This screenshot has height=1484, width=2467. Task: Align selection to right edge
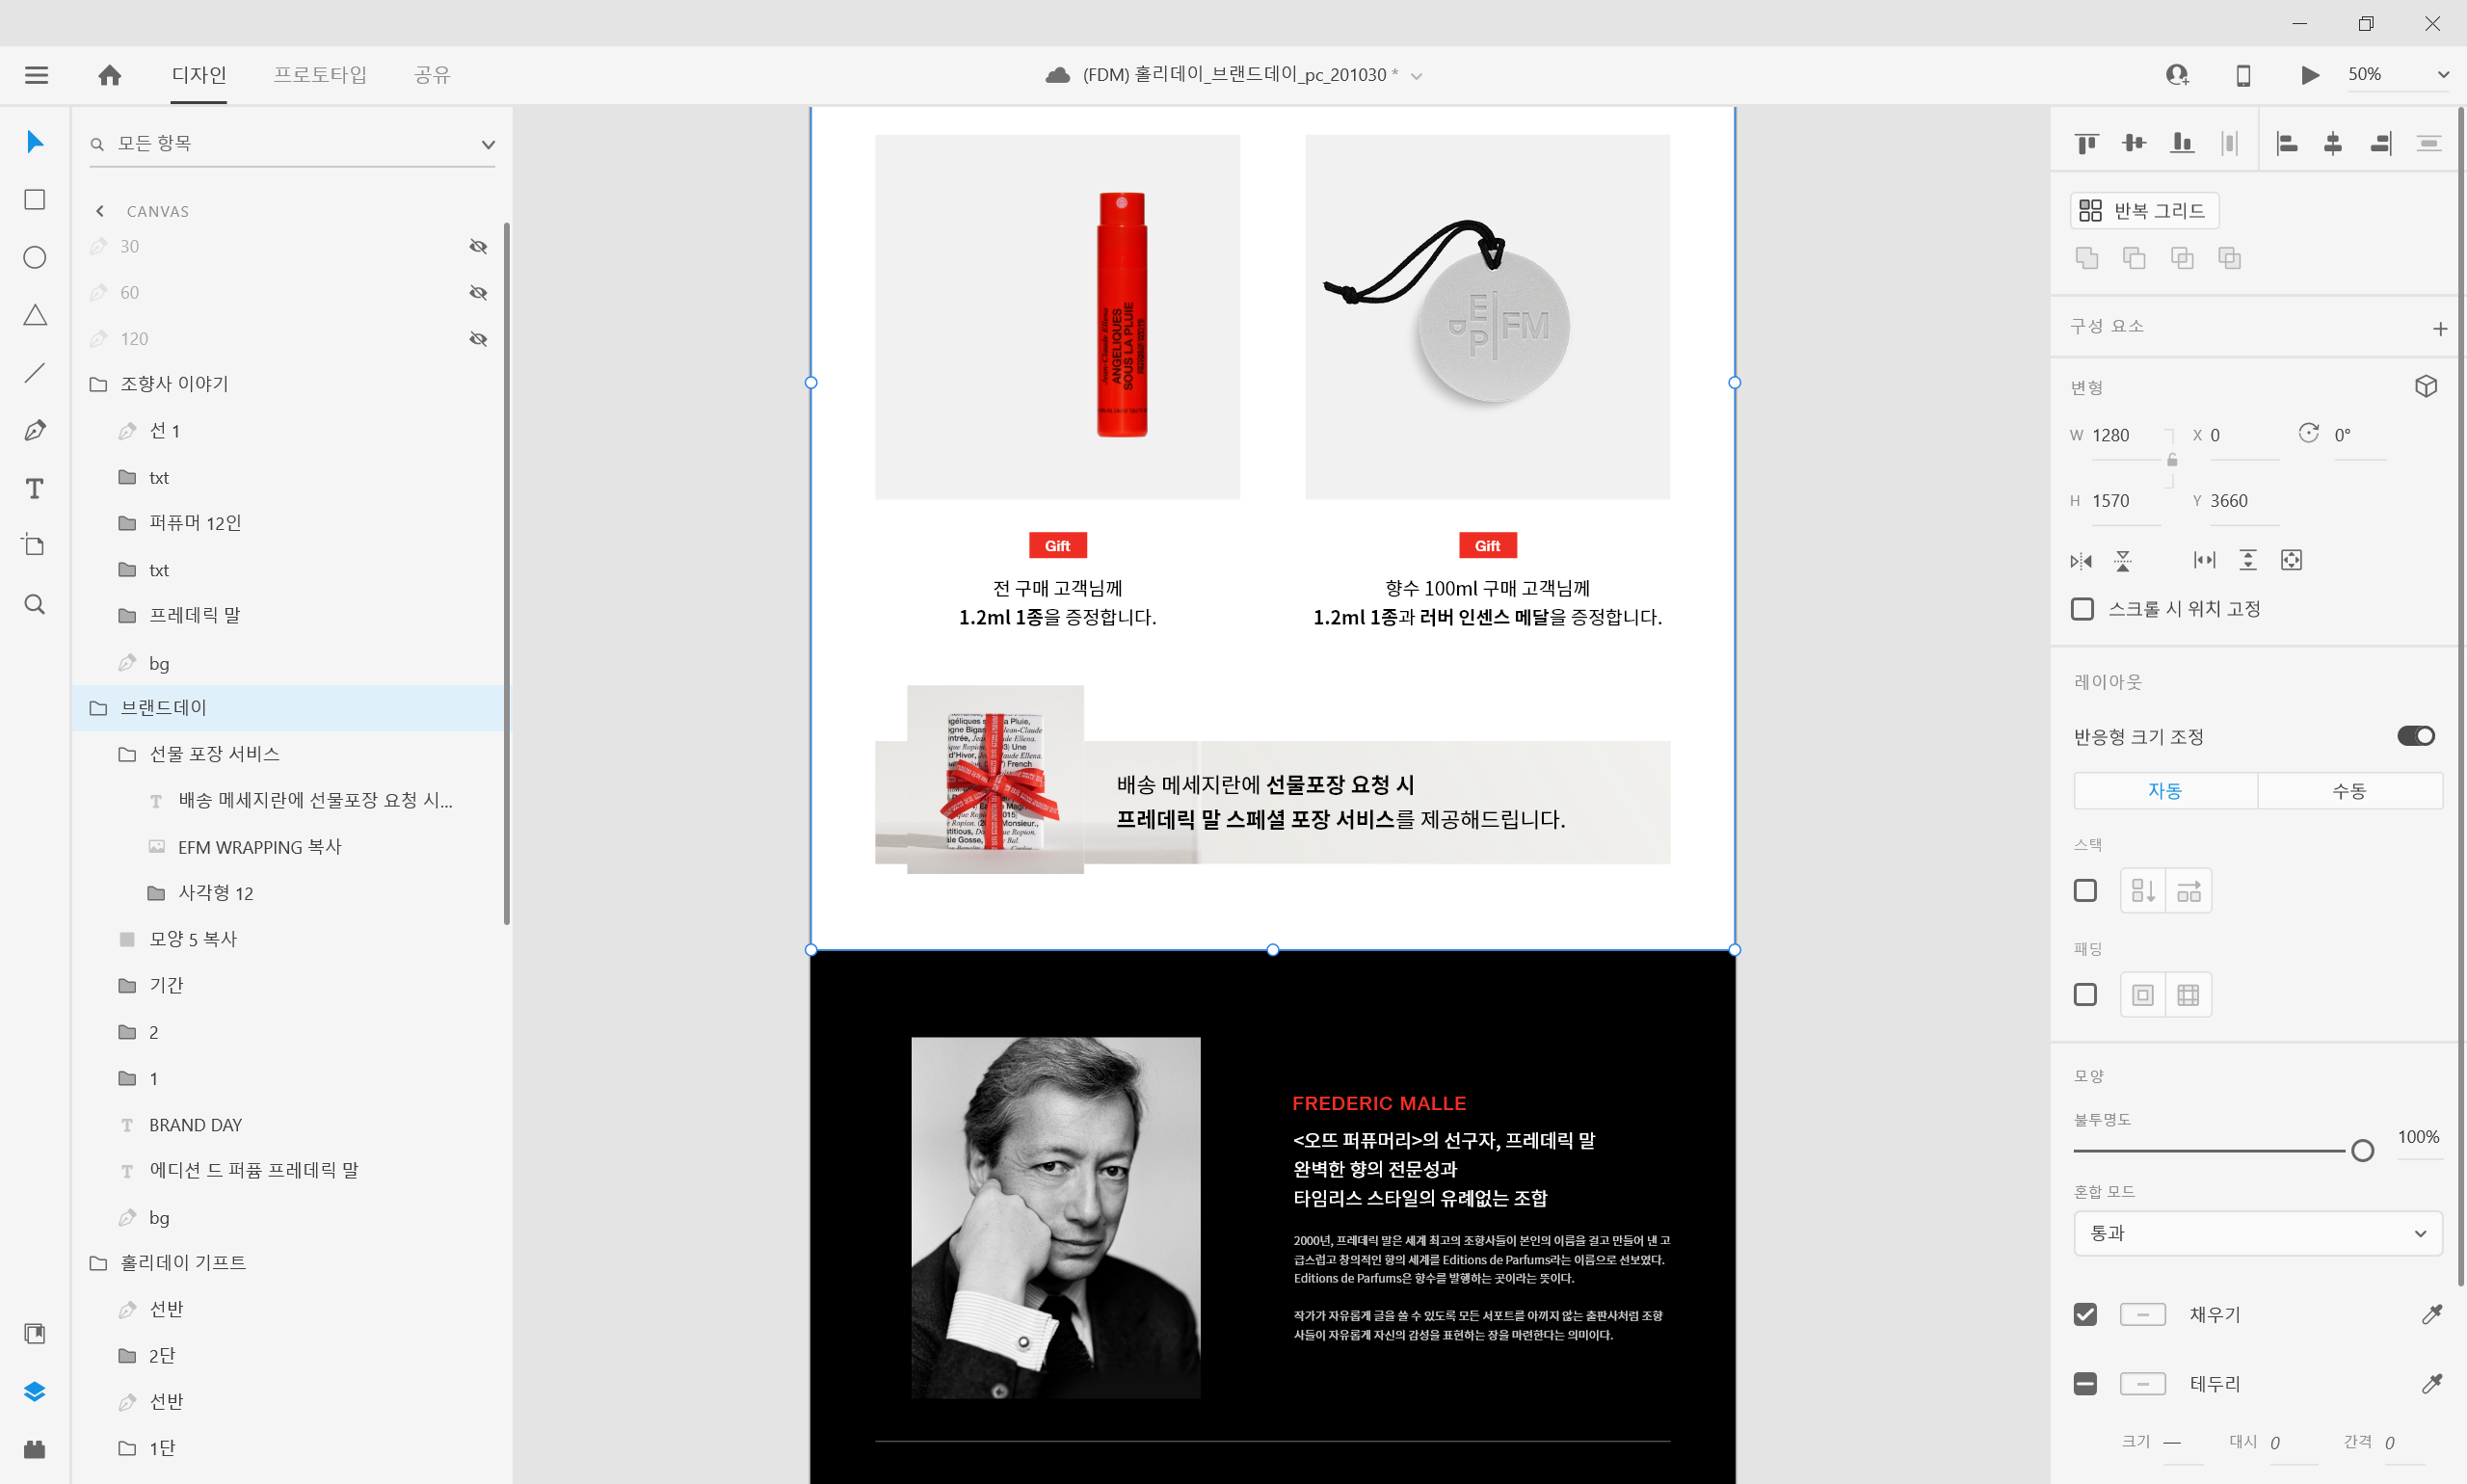click(x=2381, y=144)
